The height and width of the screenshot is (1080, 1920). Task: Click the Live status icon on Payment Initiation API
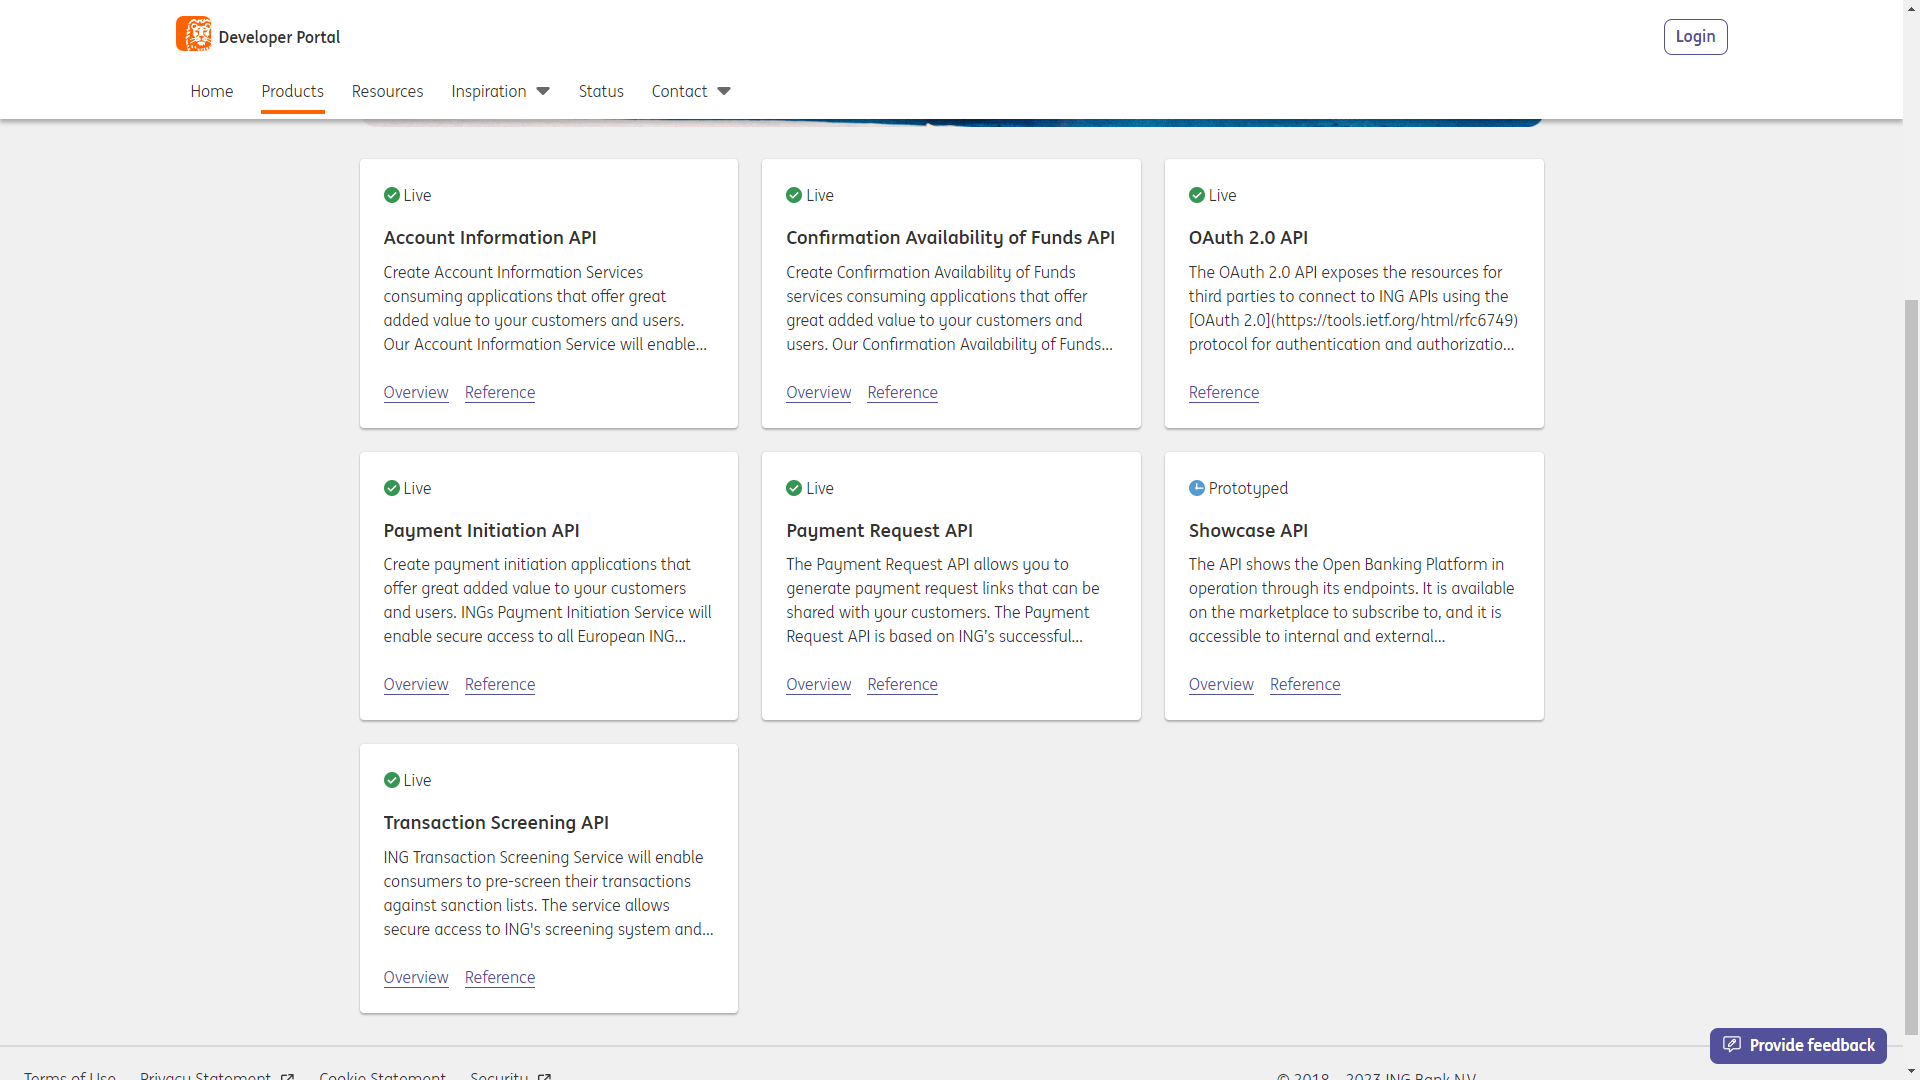(x=392, y=488)
